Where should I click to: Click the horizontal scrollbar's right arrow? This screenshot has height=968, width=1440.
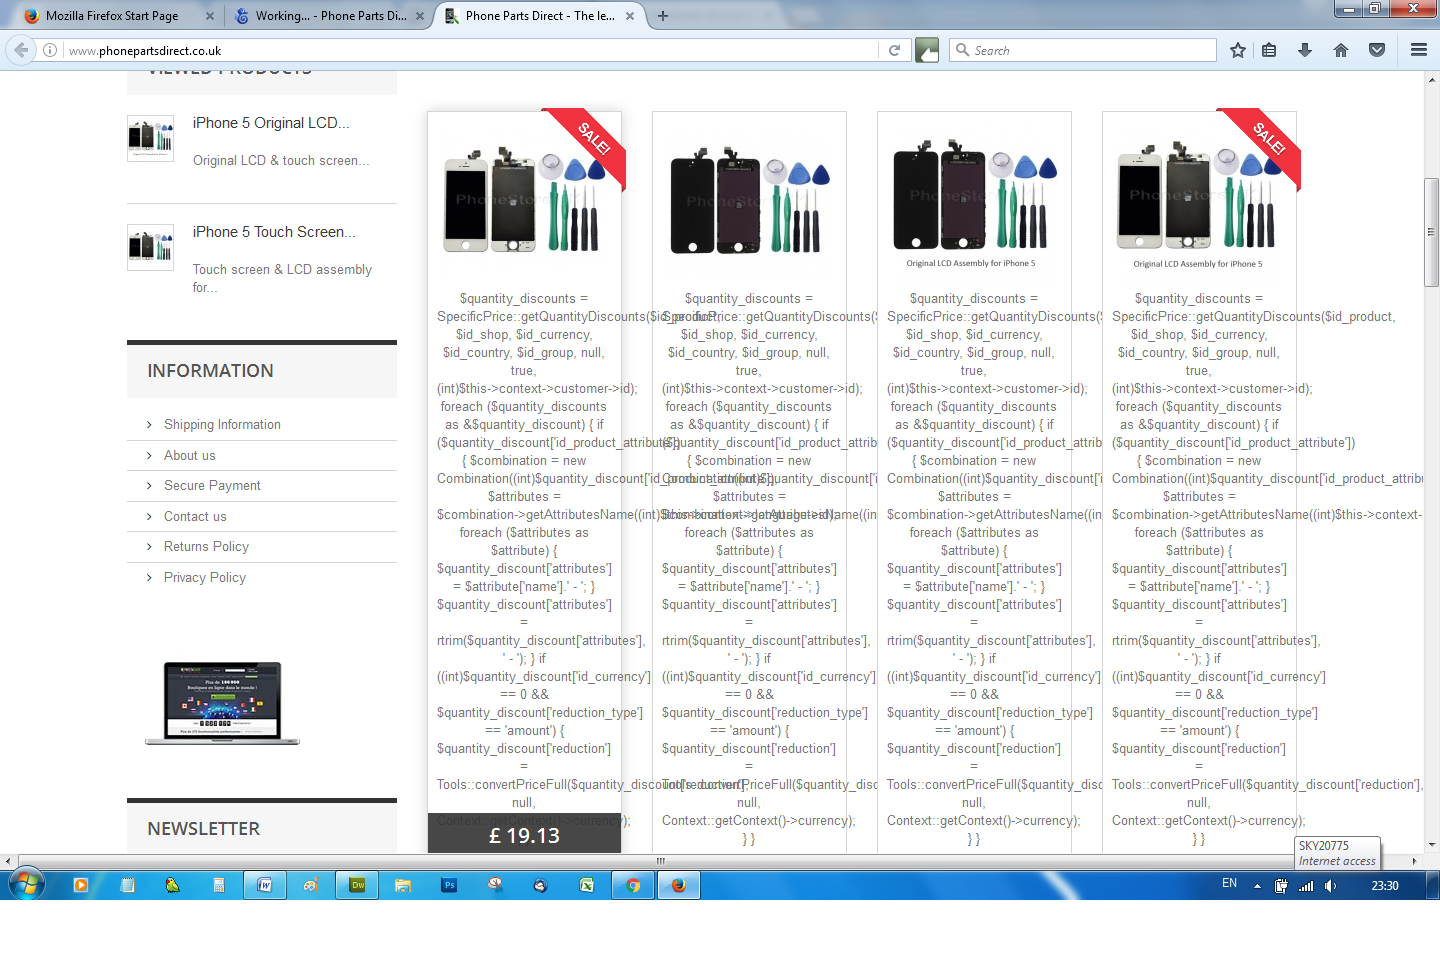tap(1414, 860)
